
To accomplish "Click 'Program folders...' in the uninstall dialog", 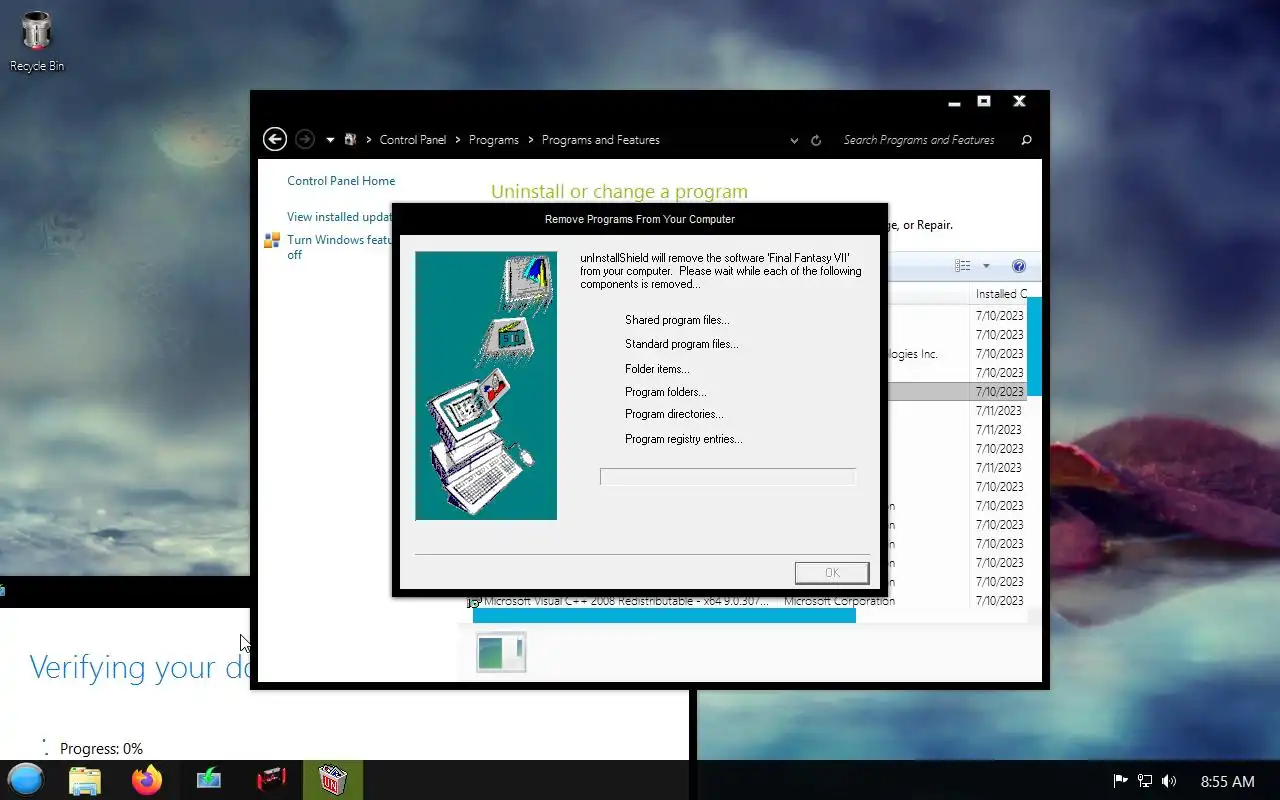I will pos(666,392).
